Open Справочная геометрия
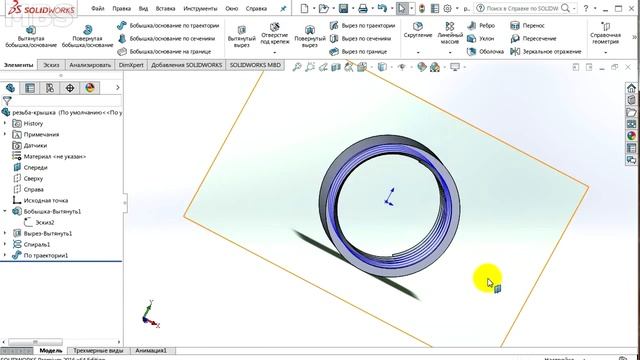This screenshot has width=640, height=360. 605,33
